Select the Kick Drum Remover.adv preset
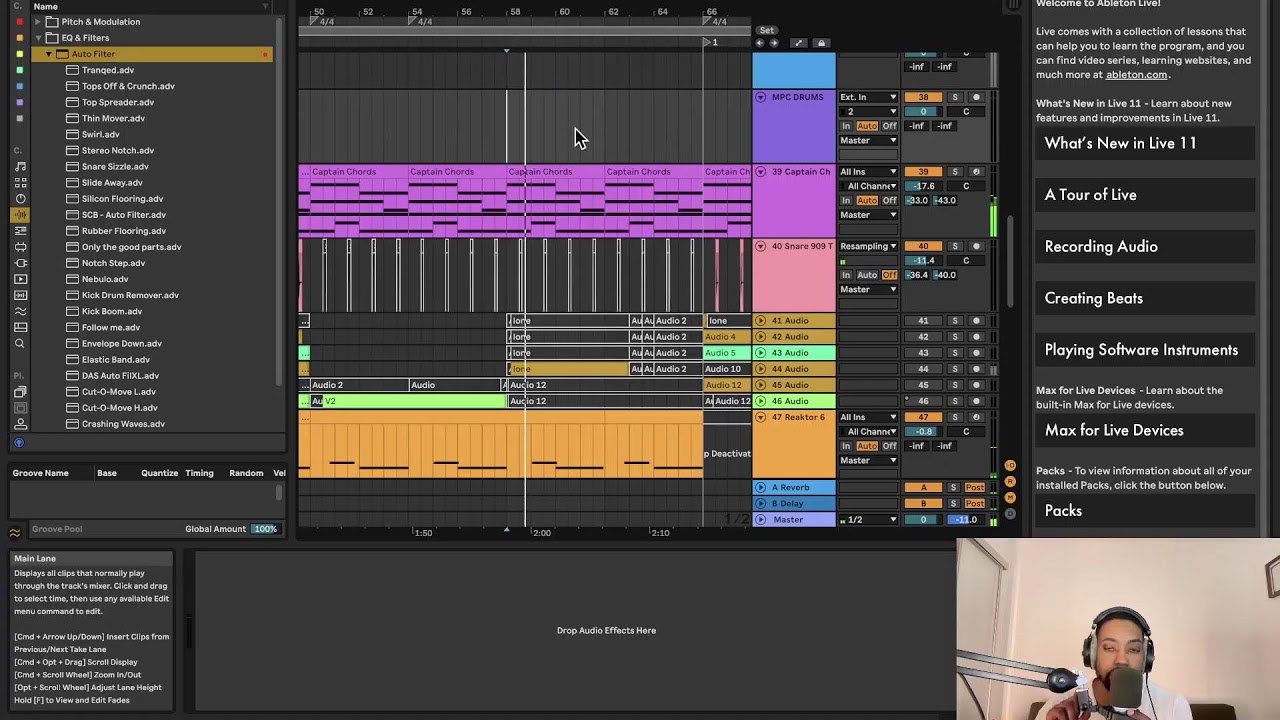The image size is (1280, 720). click(130, 295)
